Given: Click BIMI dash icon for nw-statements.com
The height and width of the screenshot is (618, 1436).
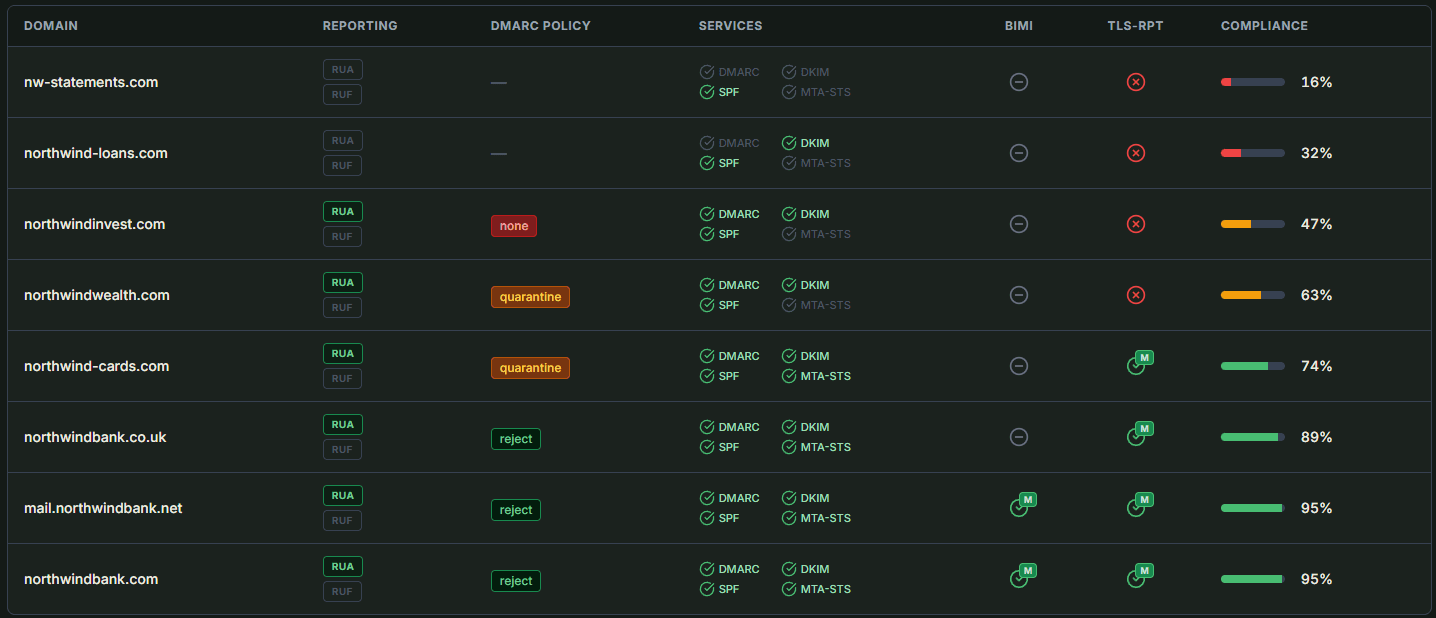Looking at the screenshot, I should [1019, 82].
